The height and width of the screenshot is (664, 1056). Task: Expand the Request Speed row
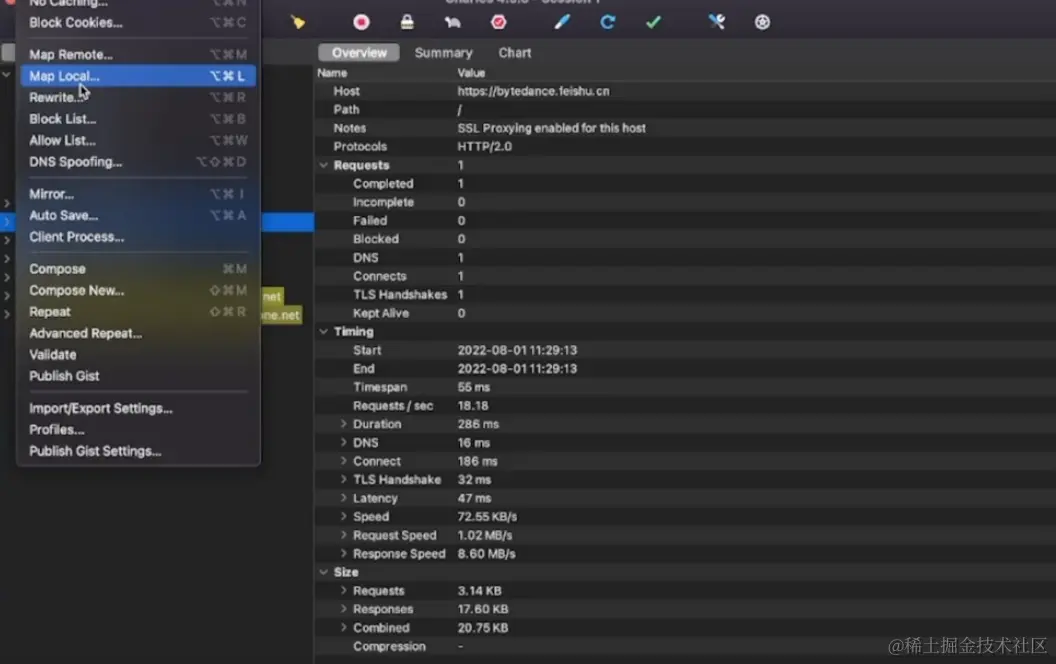coord(343,535)
